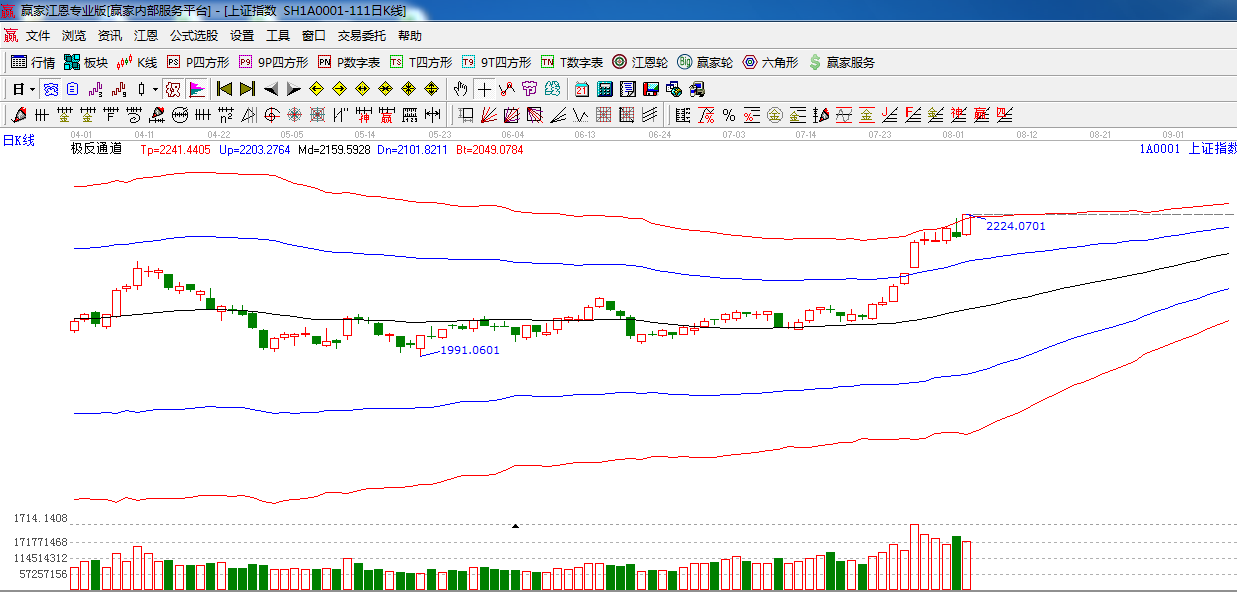
Task: Toggle the pink flag indicator button
Action: pos(196,89)
